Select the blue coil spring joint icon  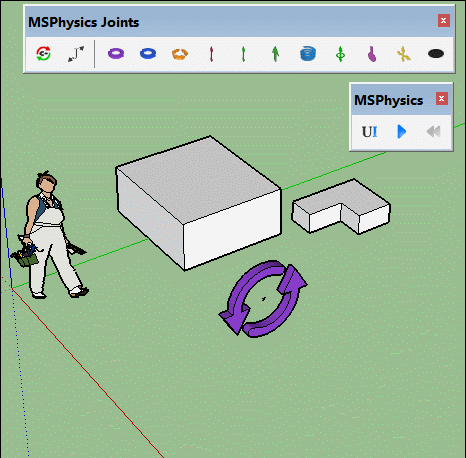point(308,54)
